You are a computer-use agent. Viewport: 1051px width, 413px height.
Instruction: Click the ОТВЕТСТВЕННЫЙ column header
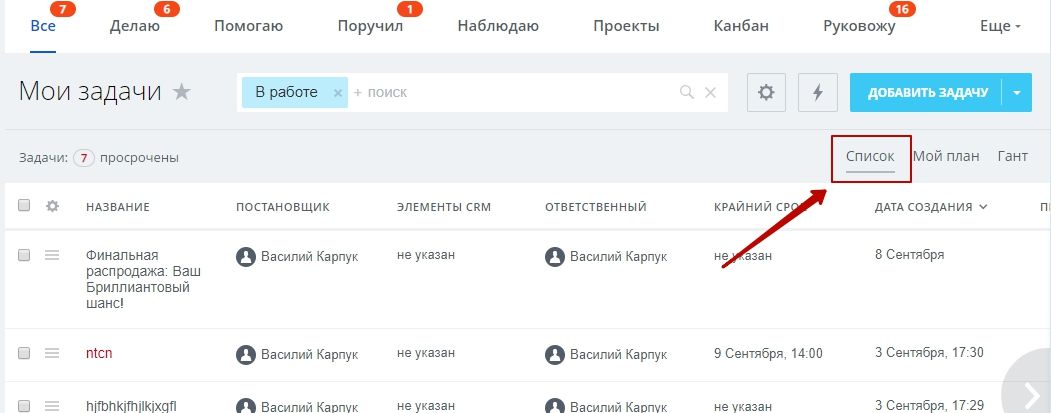[596, 207]
